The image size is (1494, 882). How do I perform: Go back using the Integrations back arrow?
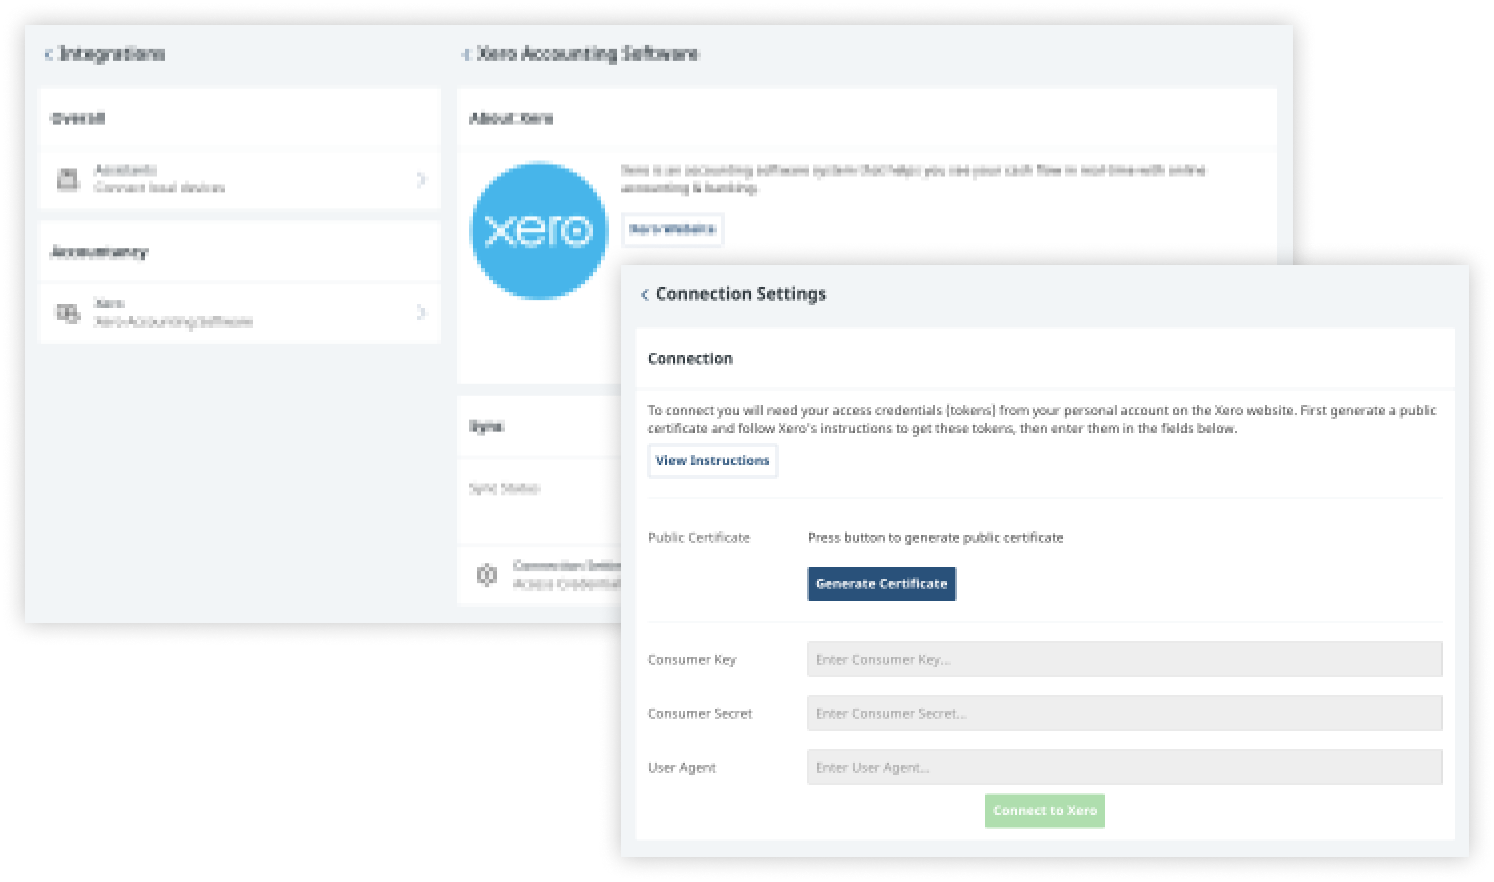tap(48, 54)
